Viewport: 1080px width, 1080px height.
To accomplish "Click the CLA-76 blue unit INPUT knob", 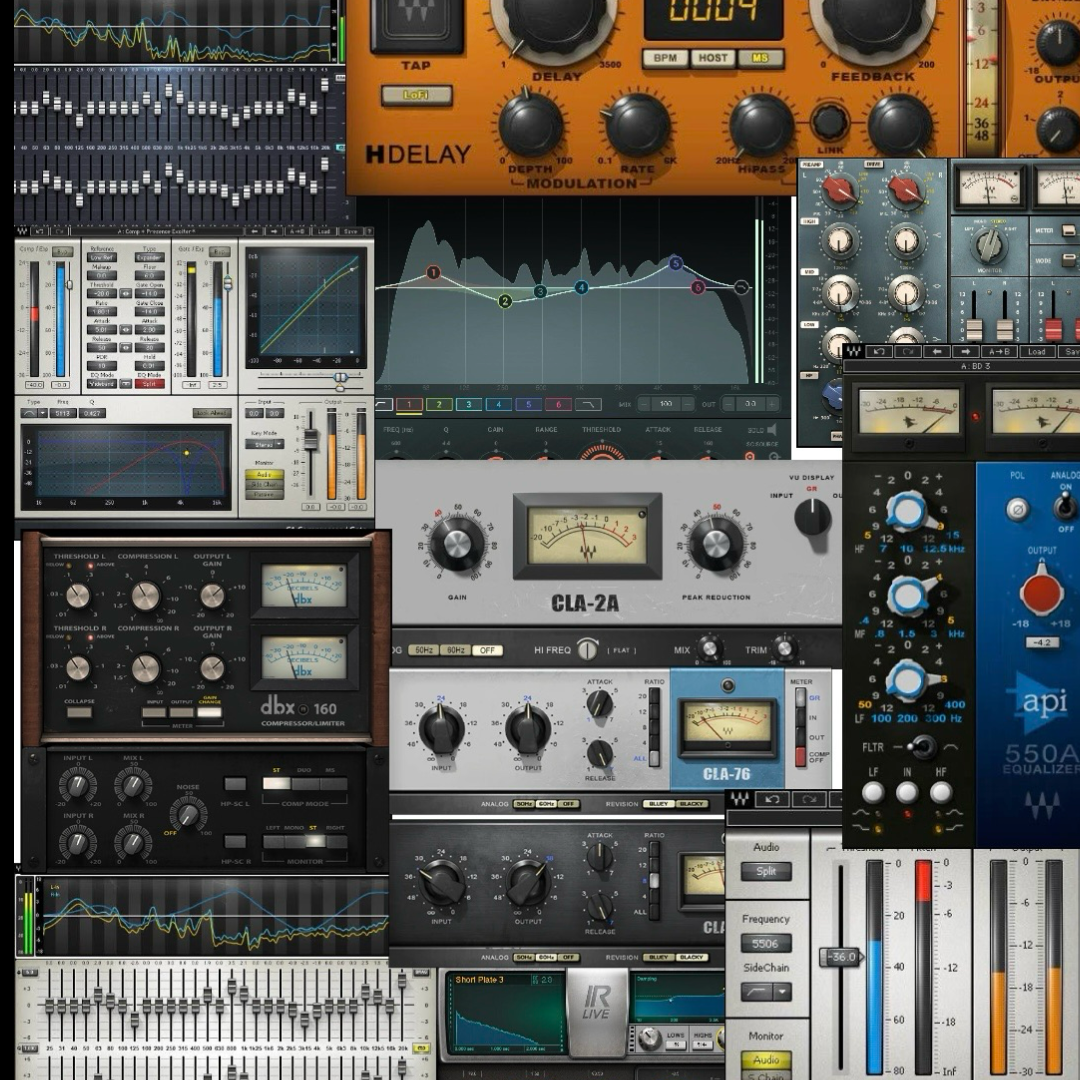I will click(441, 730).
